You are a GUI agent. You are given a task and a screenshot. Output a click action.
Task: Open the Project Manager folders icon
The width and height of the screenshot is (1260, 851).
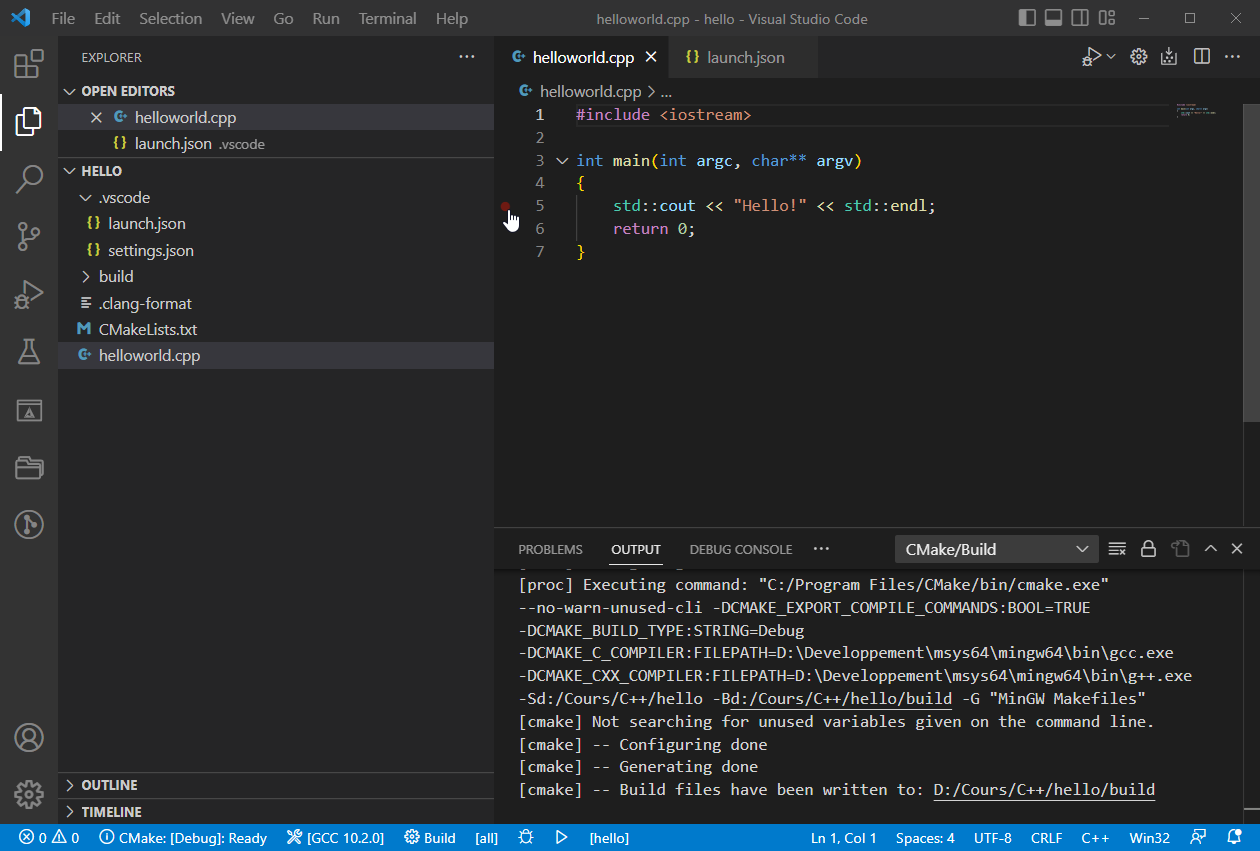tap(28, 467)
